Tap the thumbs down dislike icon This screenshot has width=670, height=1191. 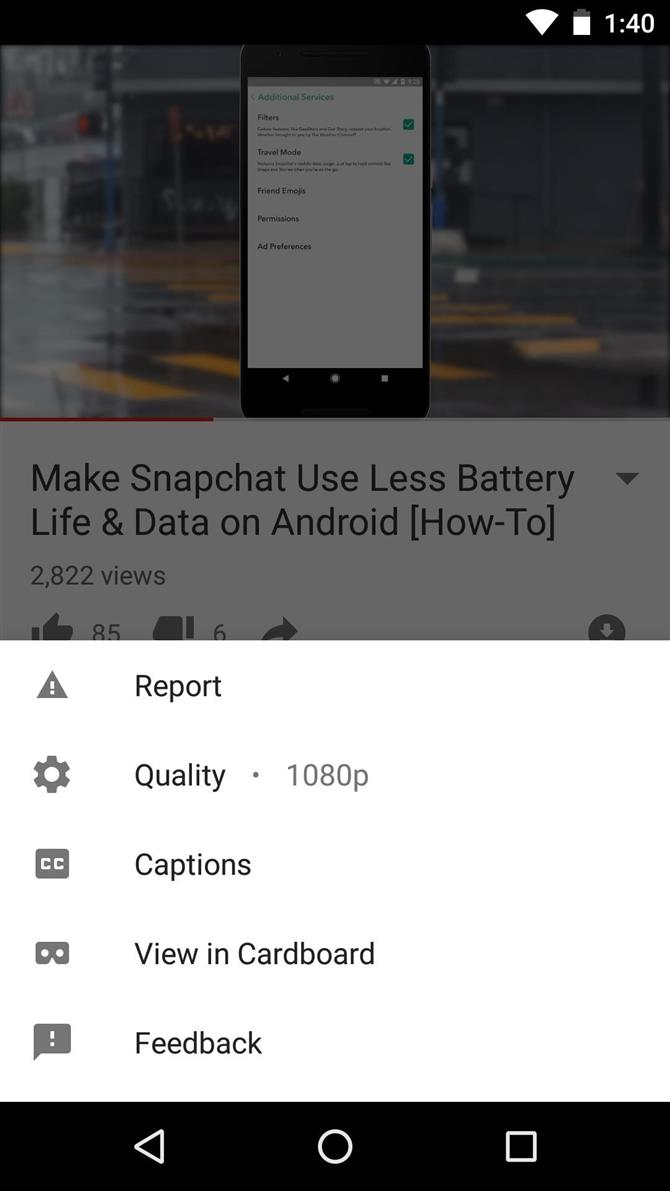173,629
